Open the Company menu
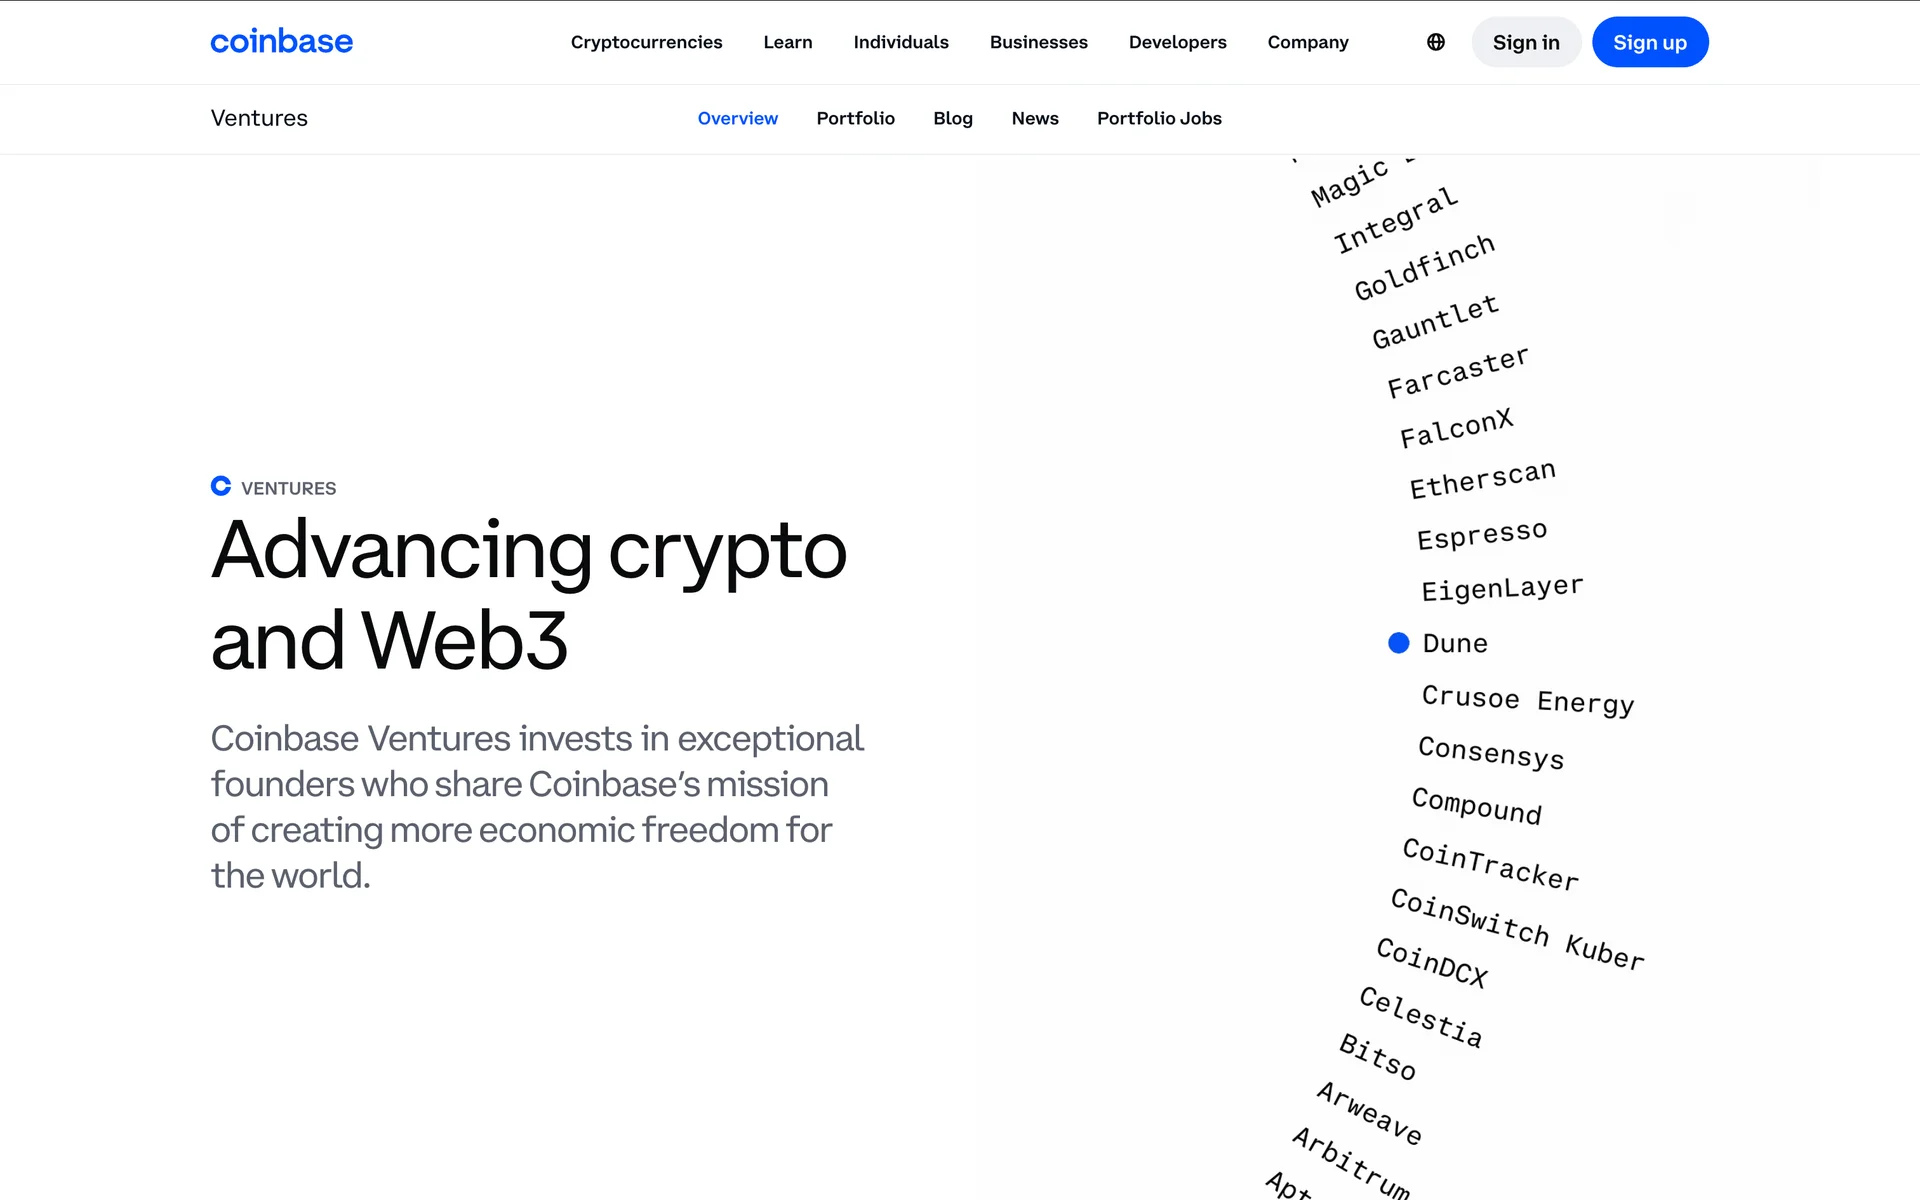 click(x=1307, y=42)
